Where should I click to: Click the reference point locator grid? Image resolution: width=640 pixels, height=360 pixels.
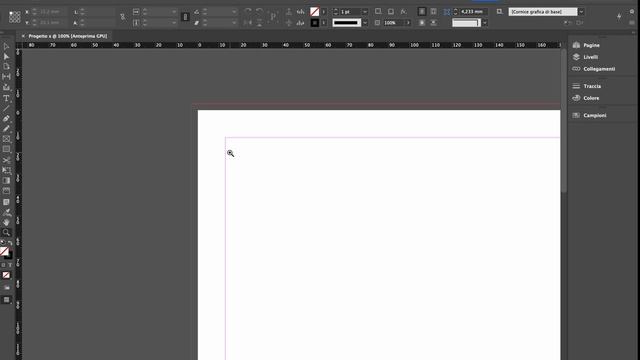tap(15, 17)
